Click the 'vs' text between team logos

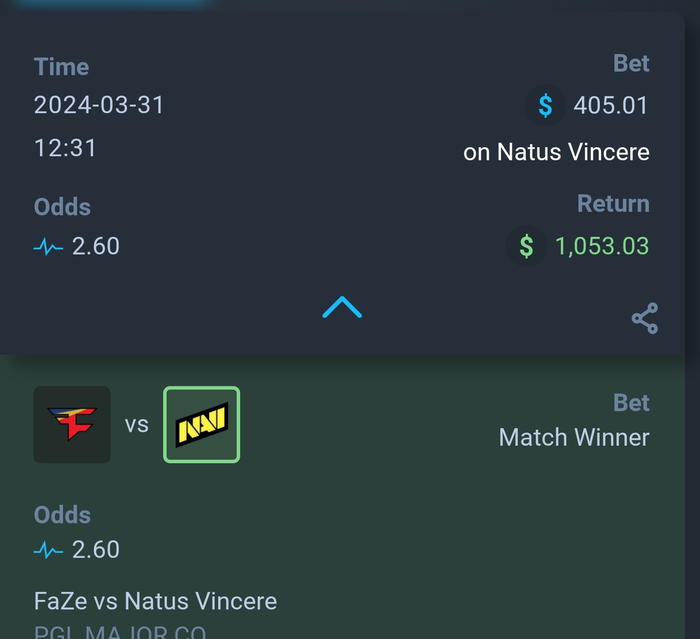coord(137,425)
